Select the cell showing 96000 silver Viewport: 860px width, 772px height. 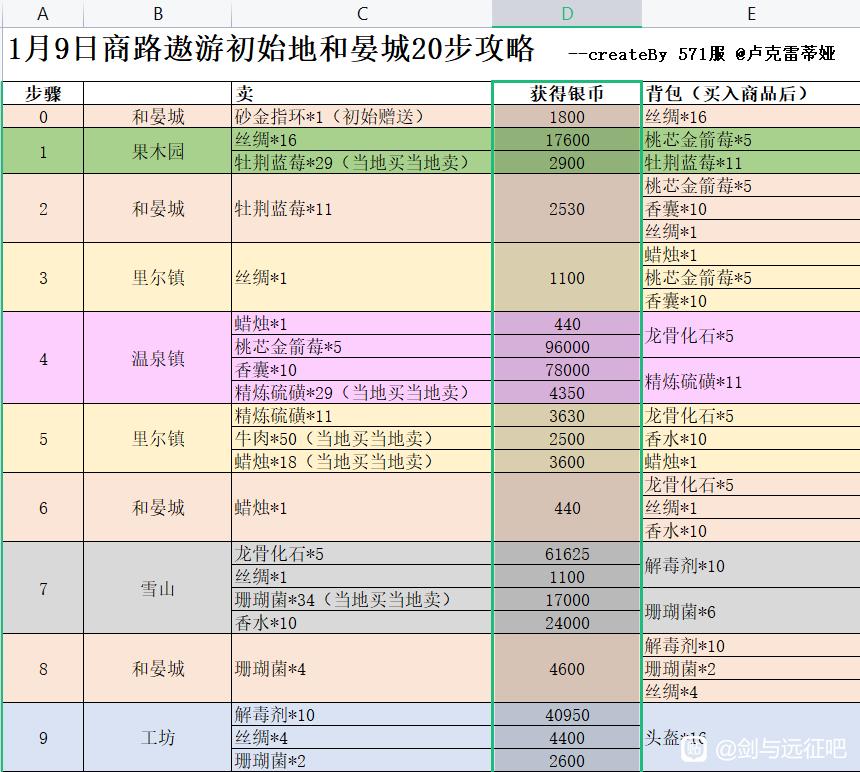pyautogui.click(x=567, y=347)
